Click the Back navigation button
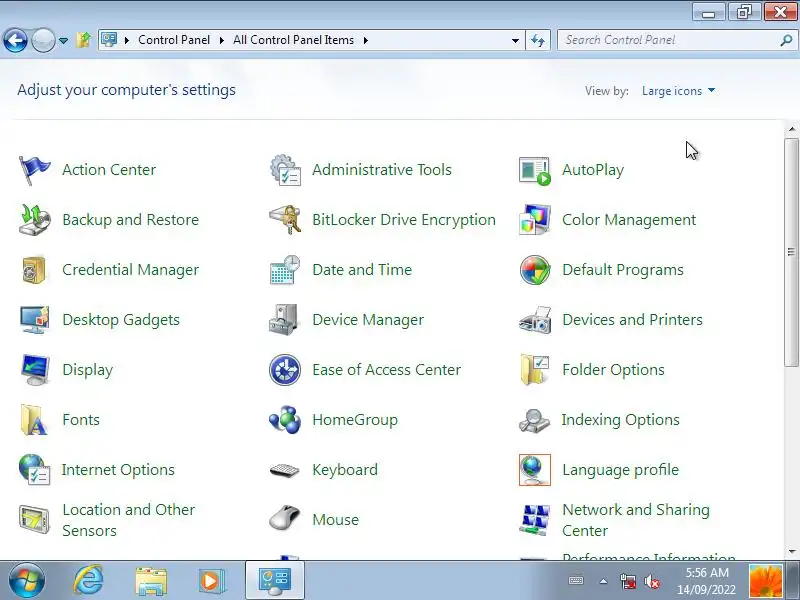Viewport: 800px width, 600px height. pyautogui.click(x=15, y=40)
